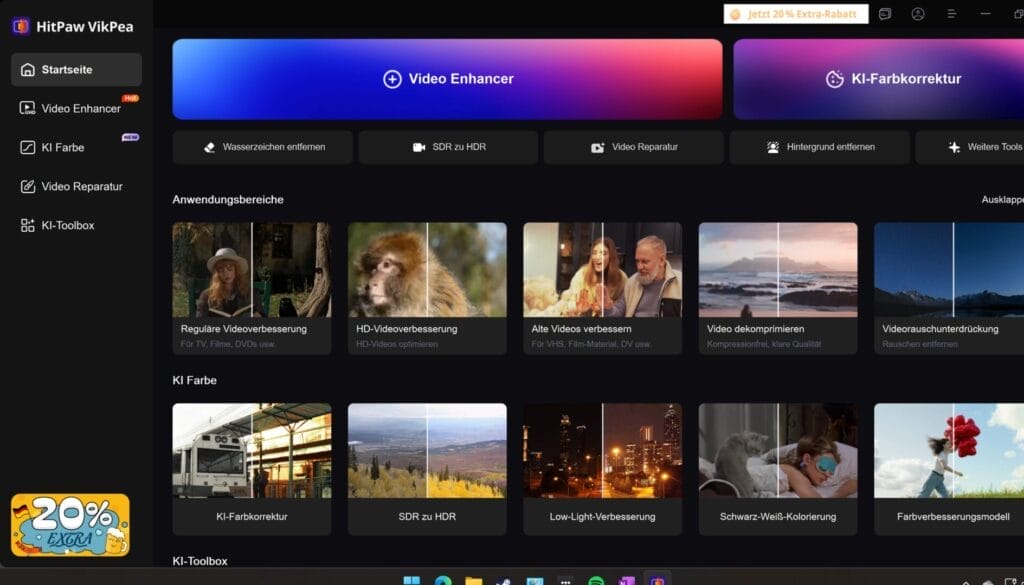Go to KI Farbe in the sidebar
The height and width of the screenshot is (585, 1024).
coord(62,147)
